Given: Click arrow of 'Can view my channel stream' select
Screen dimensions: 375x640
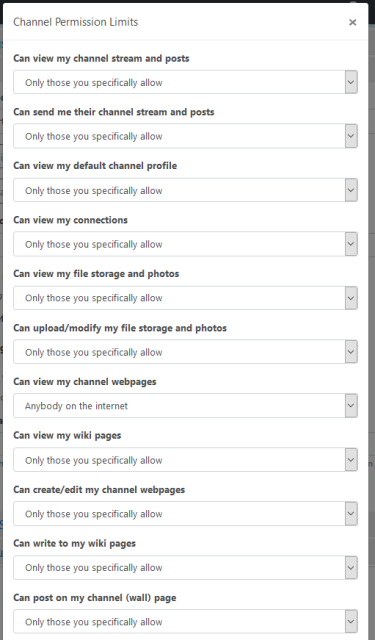Looking at the screenshot, I should (351, 82).
